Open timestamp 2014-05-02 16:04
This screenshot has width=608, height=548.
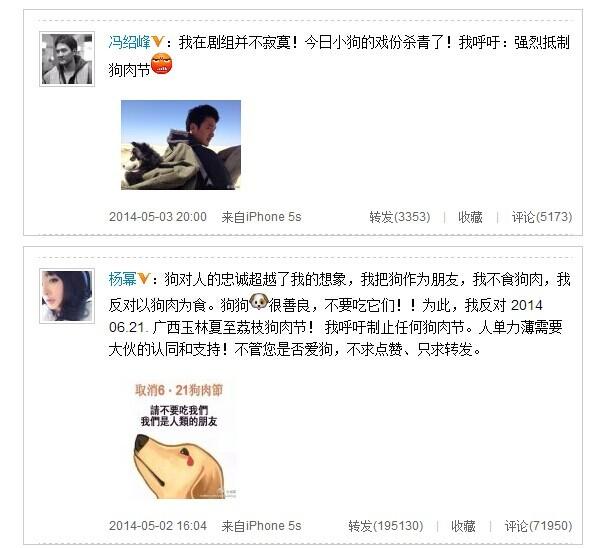(158, 526)
